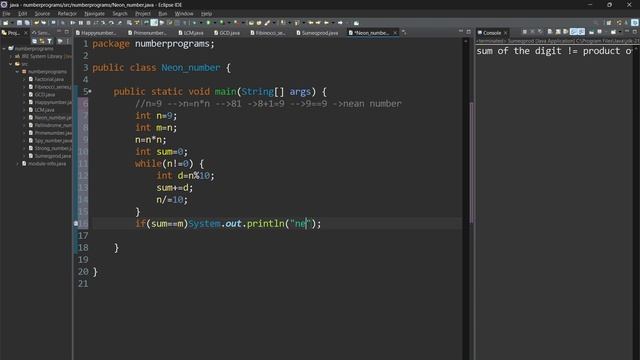Click the Save toolbar icon
This screenshot has height=360, width=640.
tap(19, 23)
